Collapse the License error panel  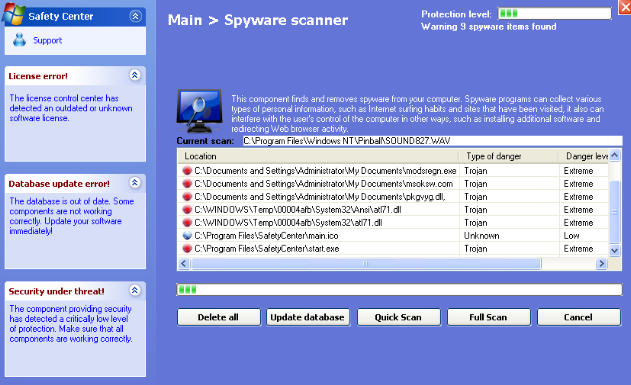click(135, 75)
